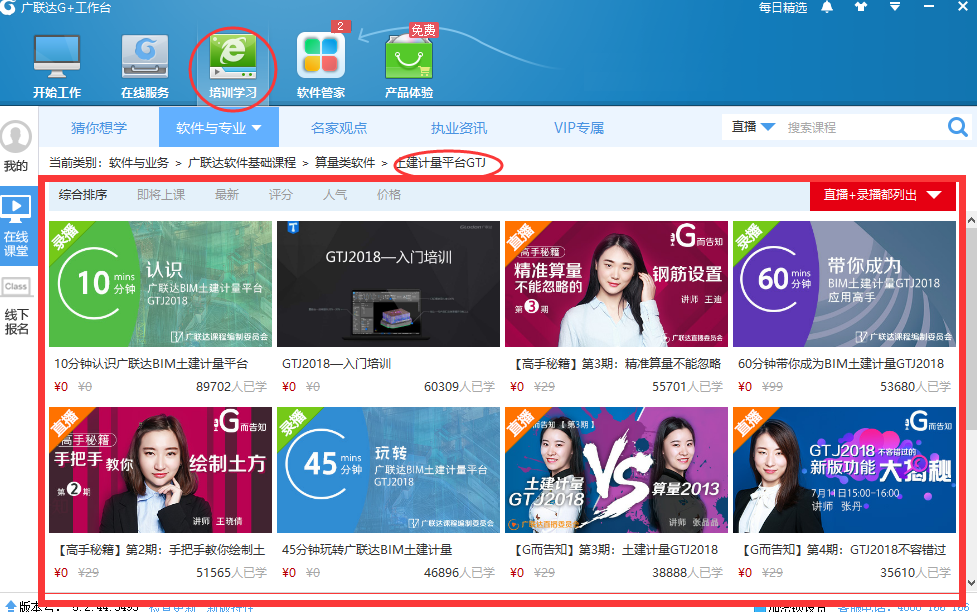Click the 软件与业务 breadcrumb link
The image size is (977, 612).
(x=139, y=163)
